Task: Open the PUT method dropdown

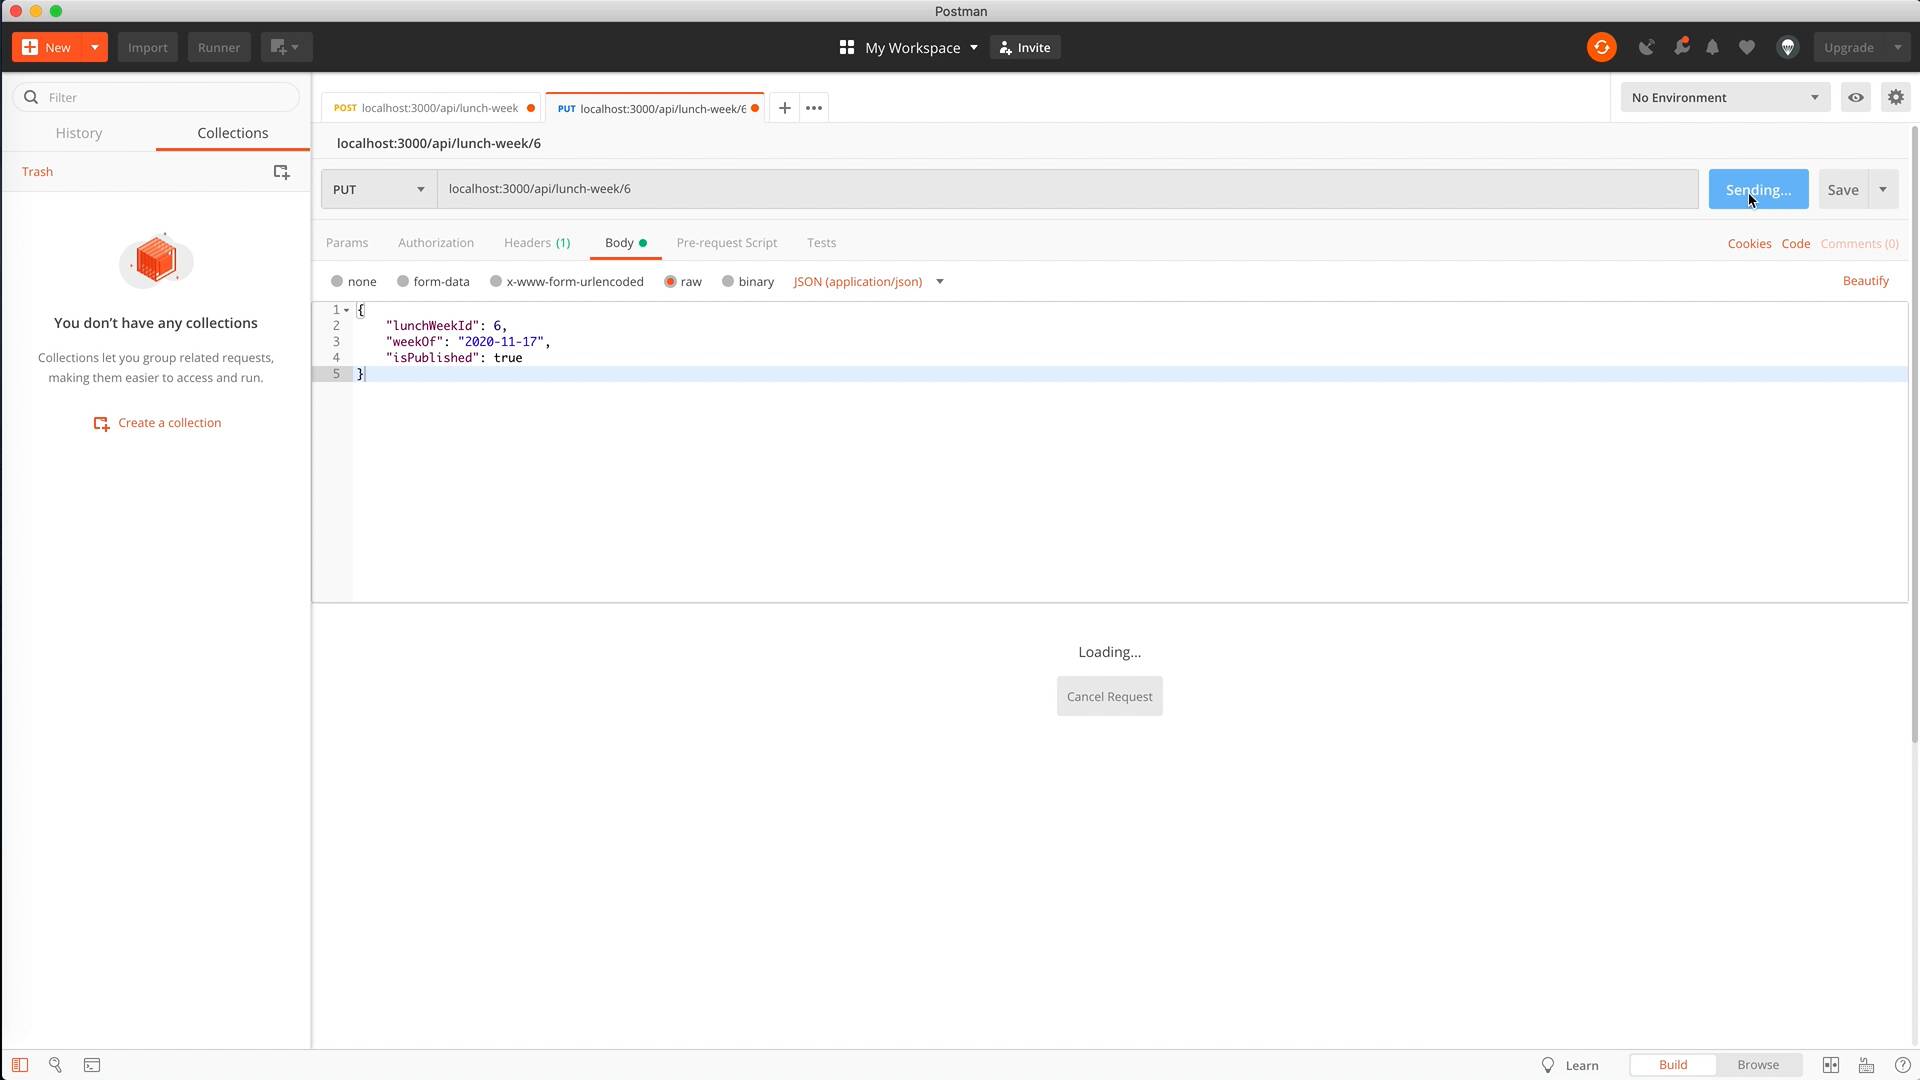Action: 378,189
